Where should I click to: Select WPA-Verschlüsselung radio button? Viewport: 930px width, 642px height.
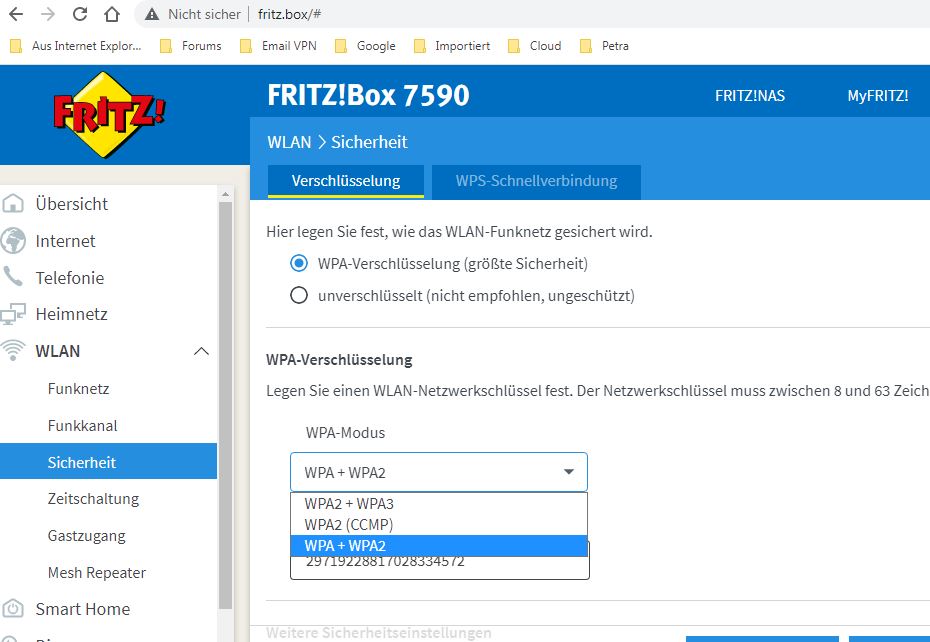coord(299,263)
